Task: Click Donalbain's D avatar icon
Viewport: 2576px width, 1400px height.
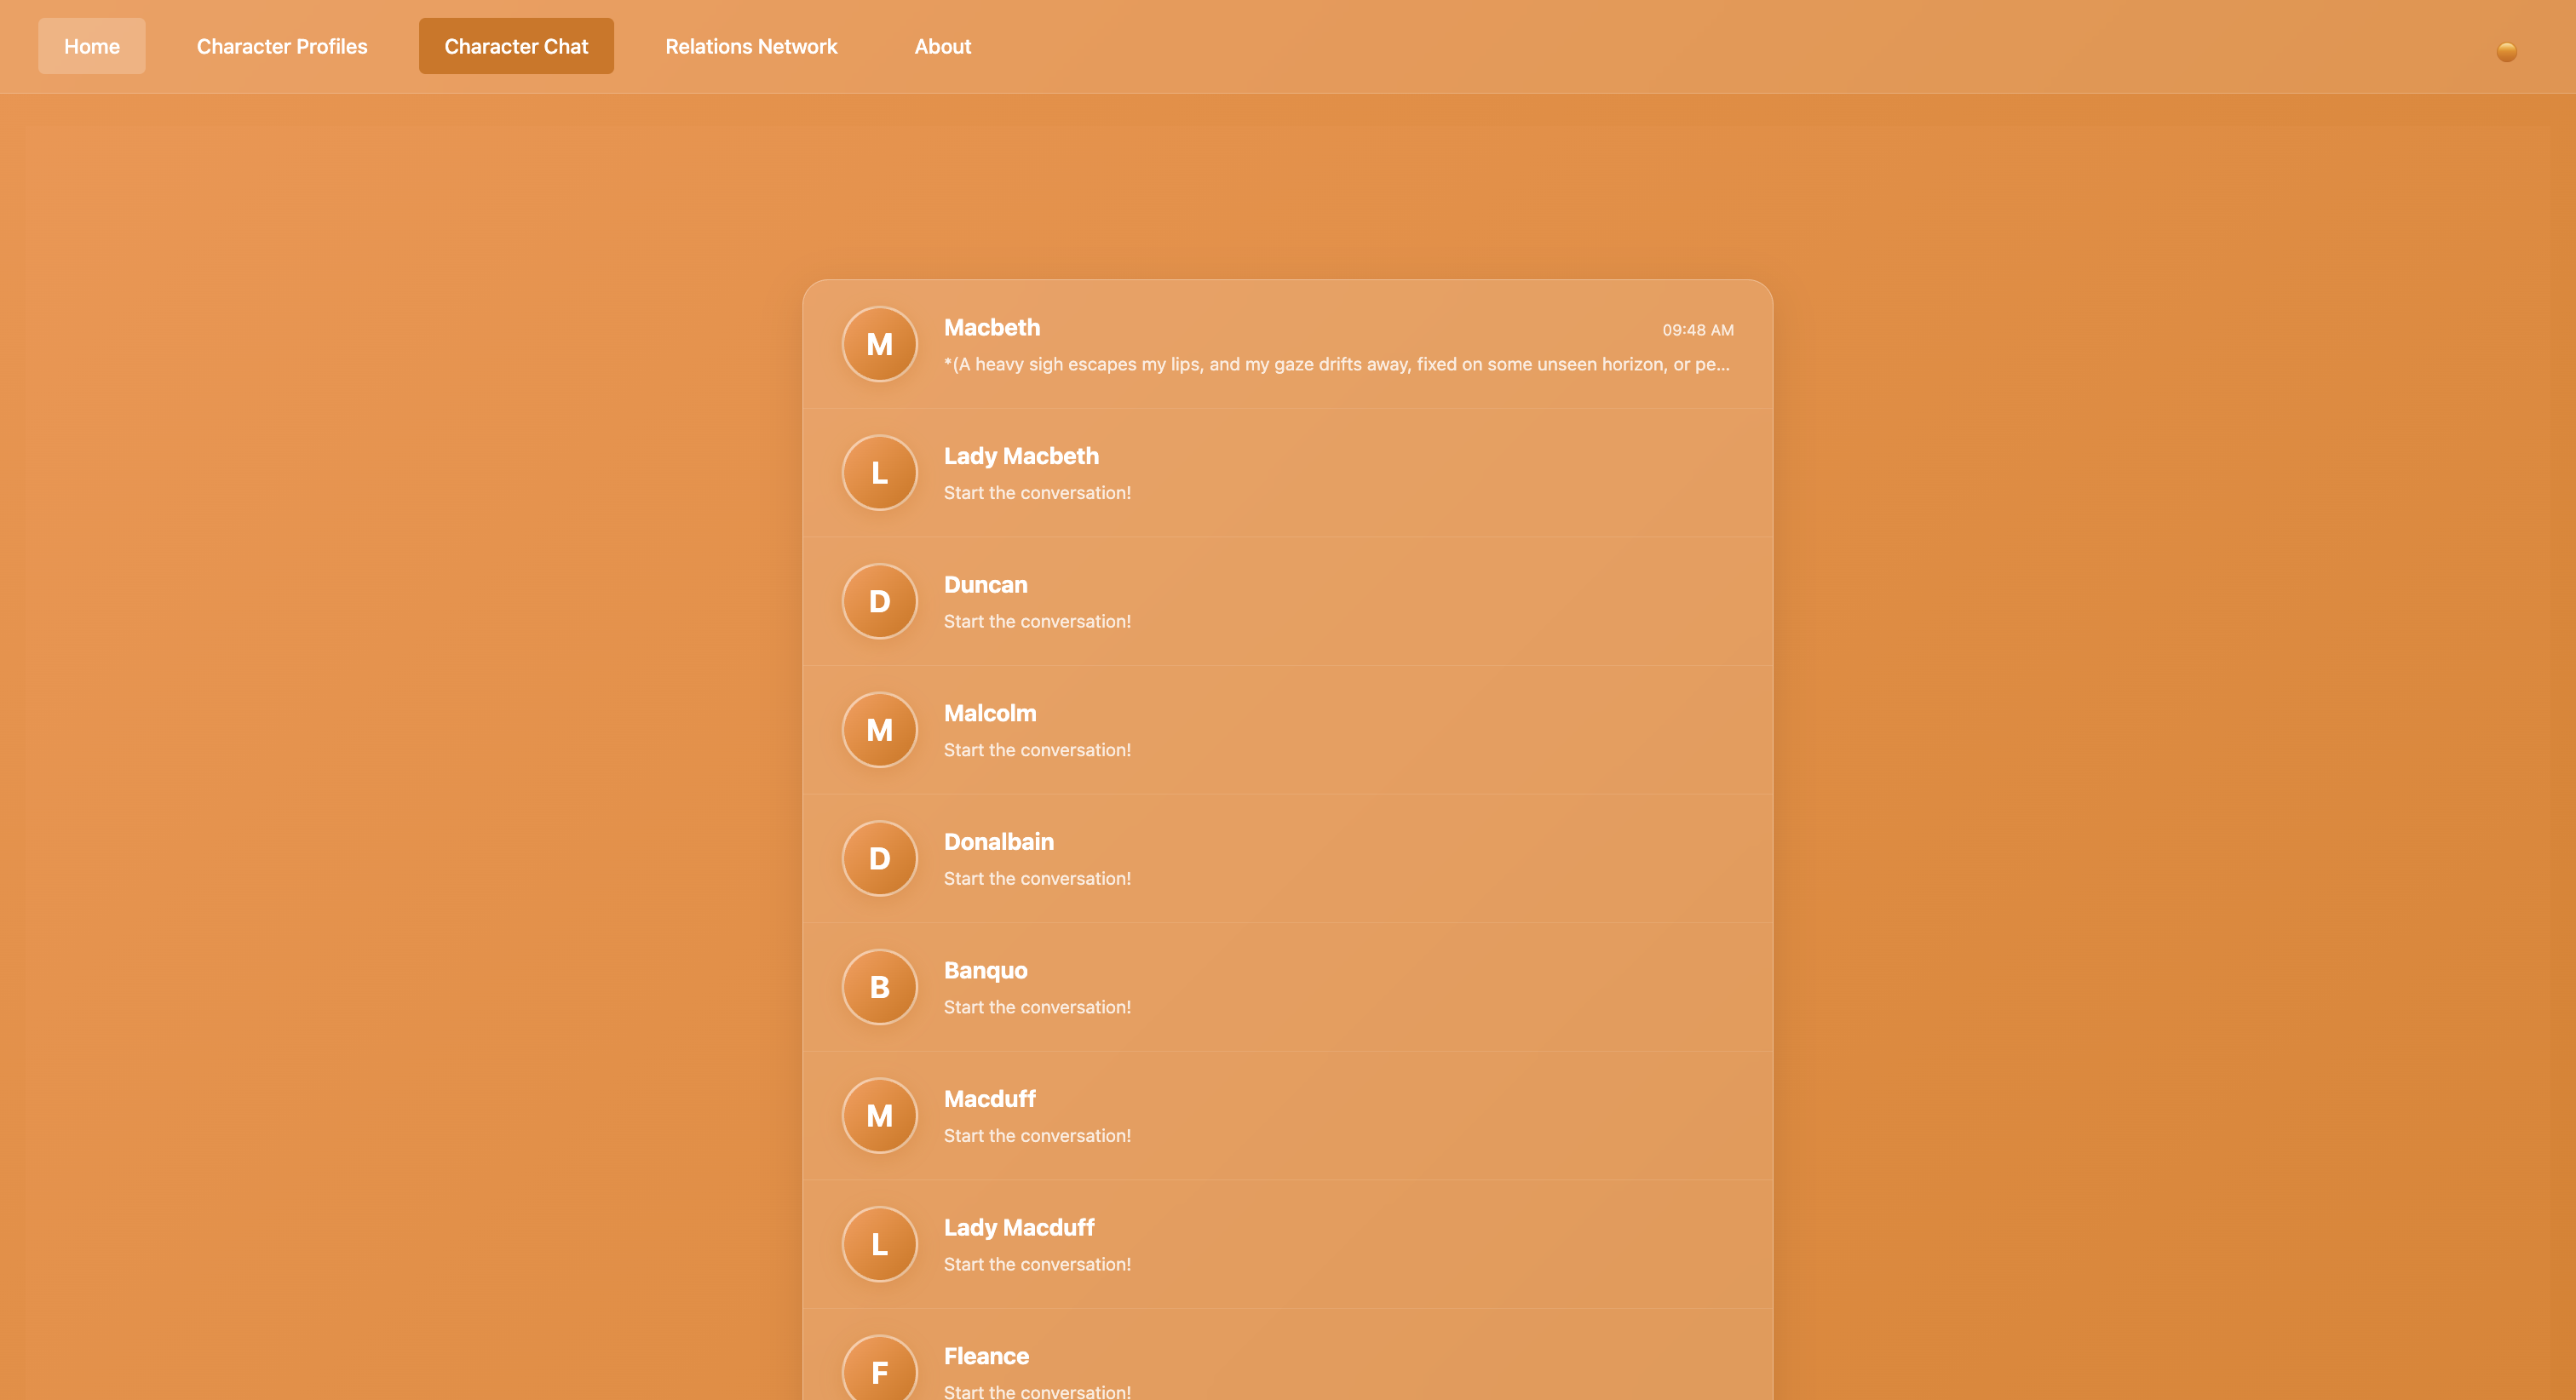Action: pos(879,858)
